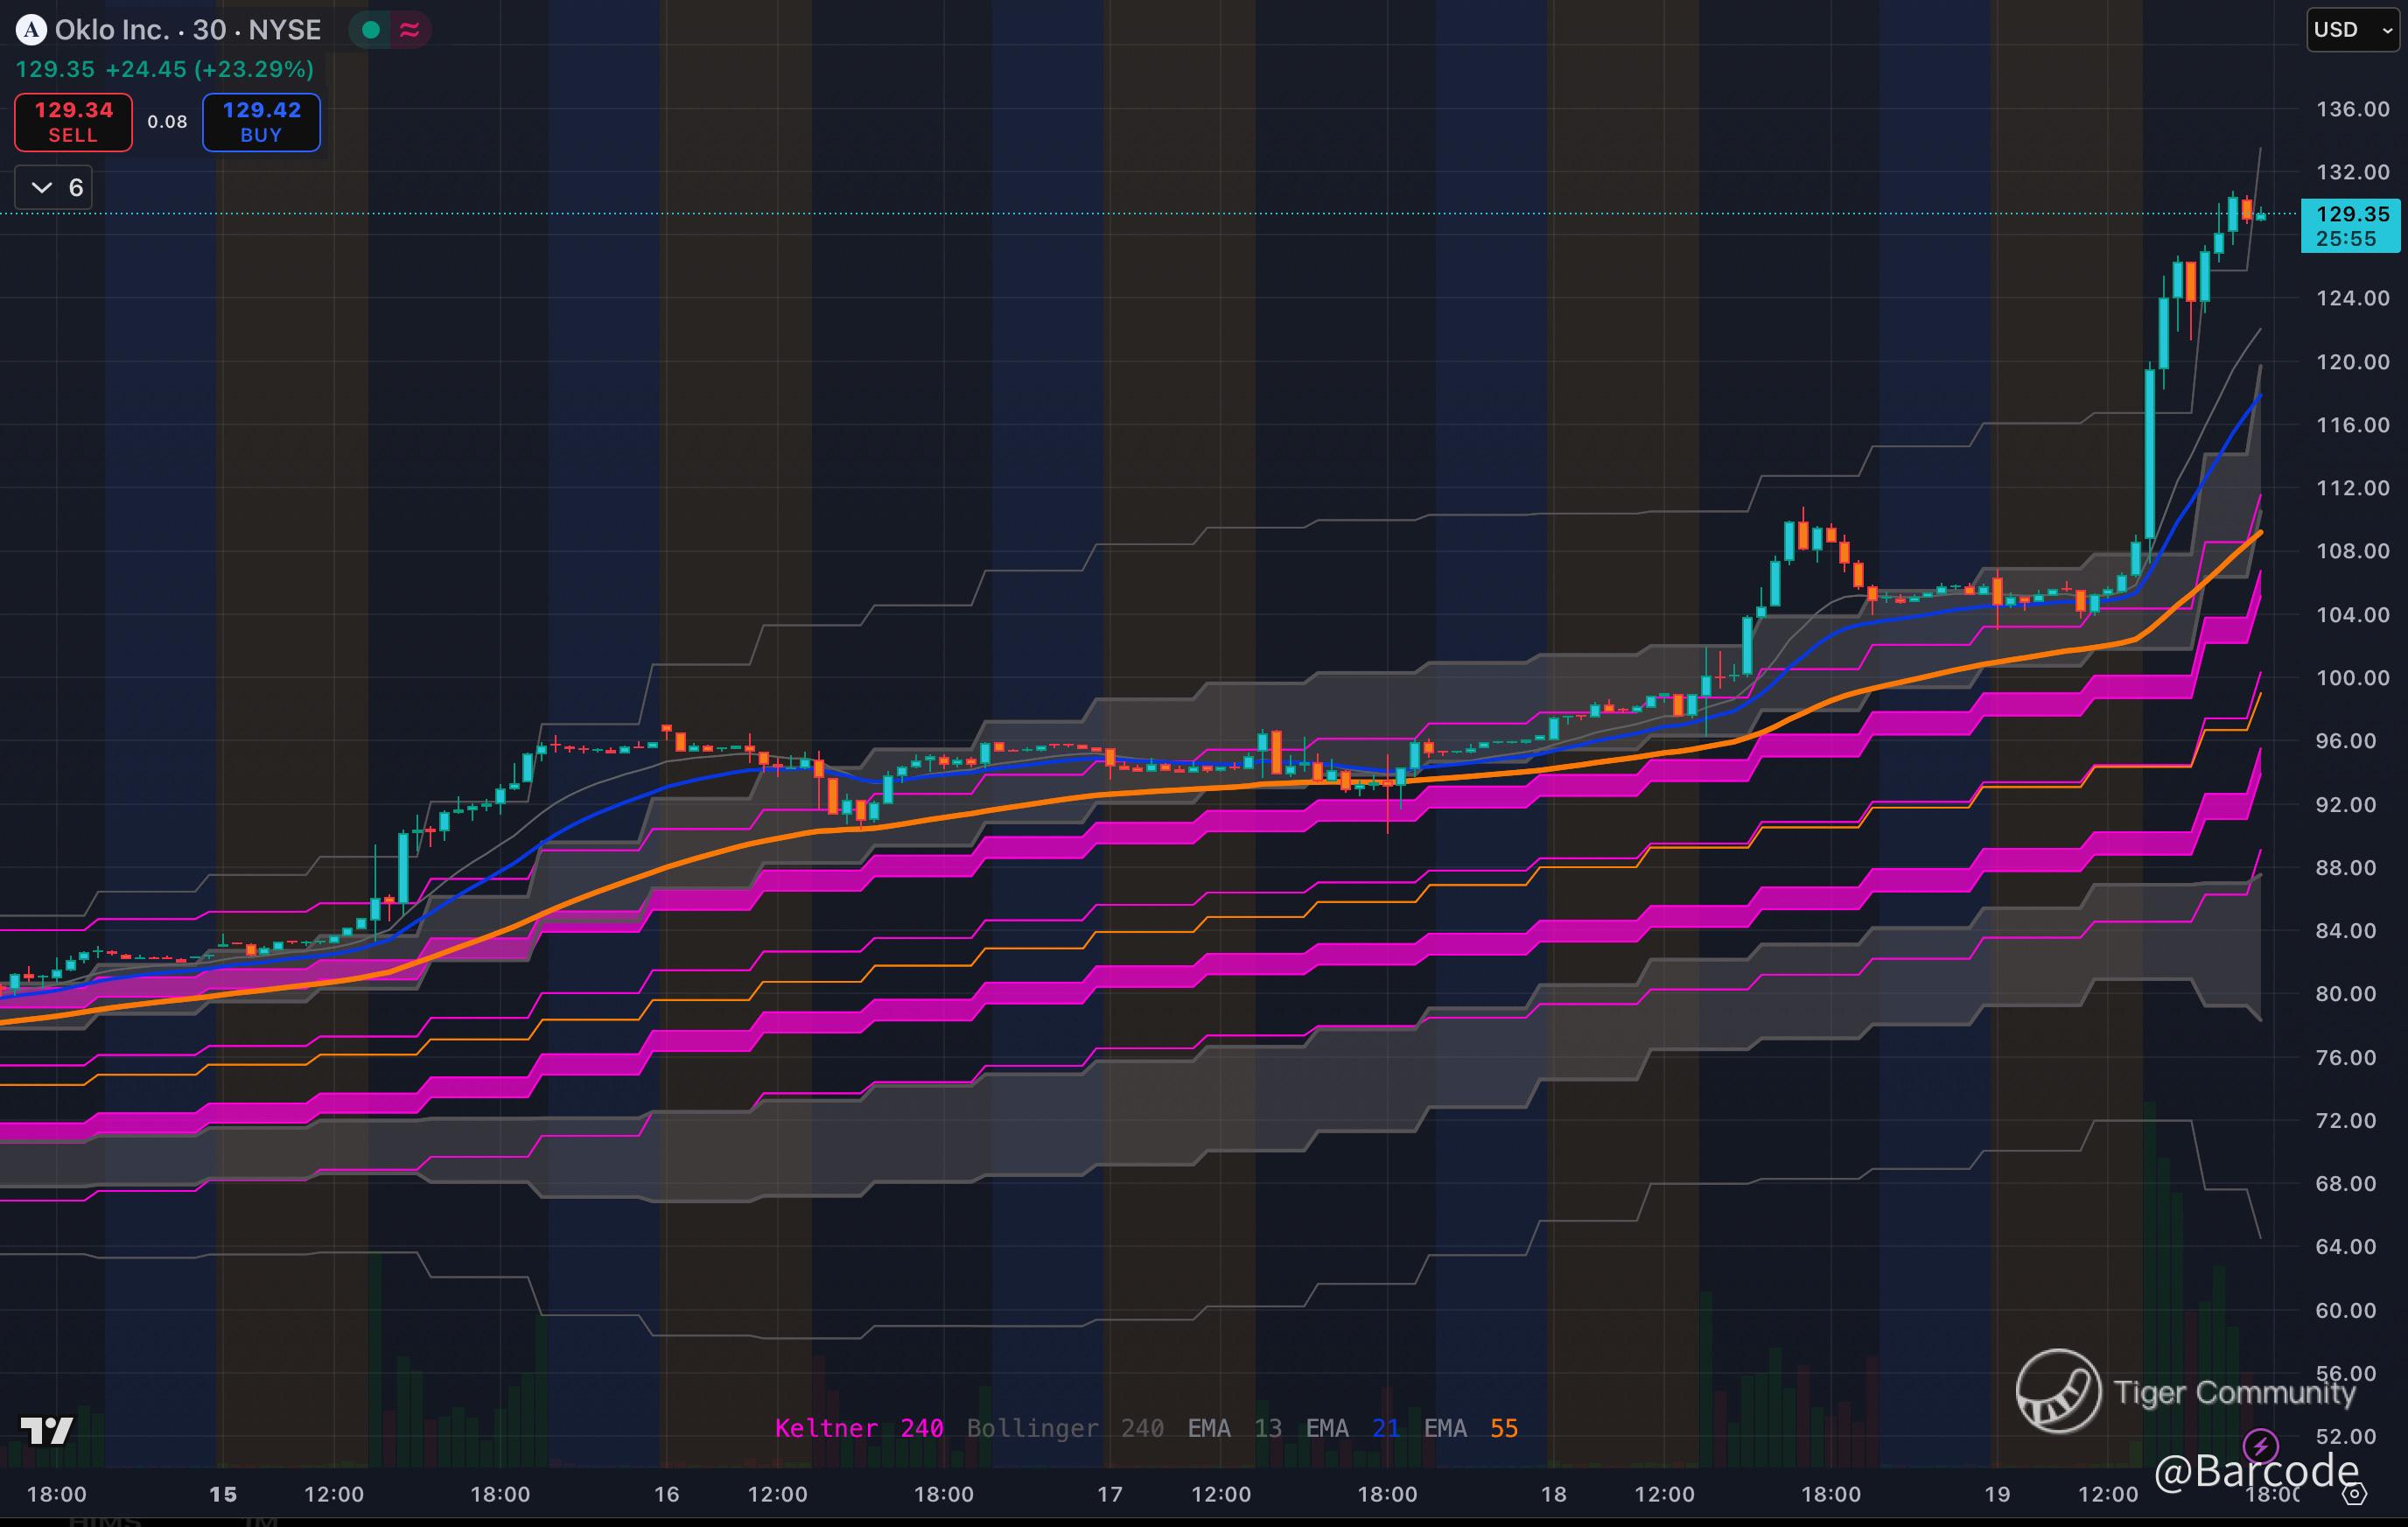The height and width of the screenshot is (1527, 2408).
Task: Expand the collapsed indicators legend showing 6
Action: (x=54, y=188)
